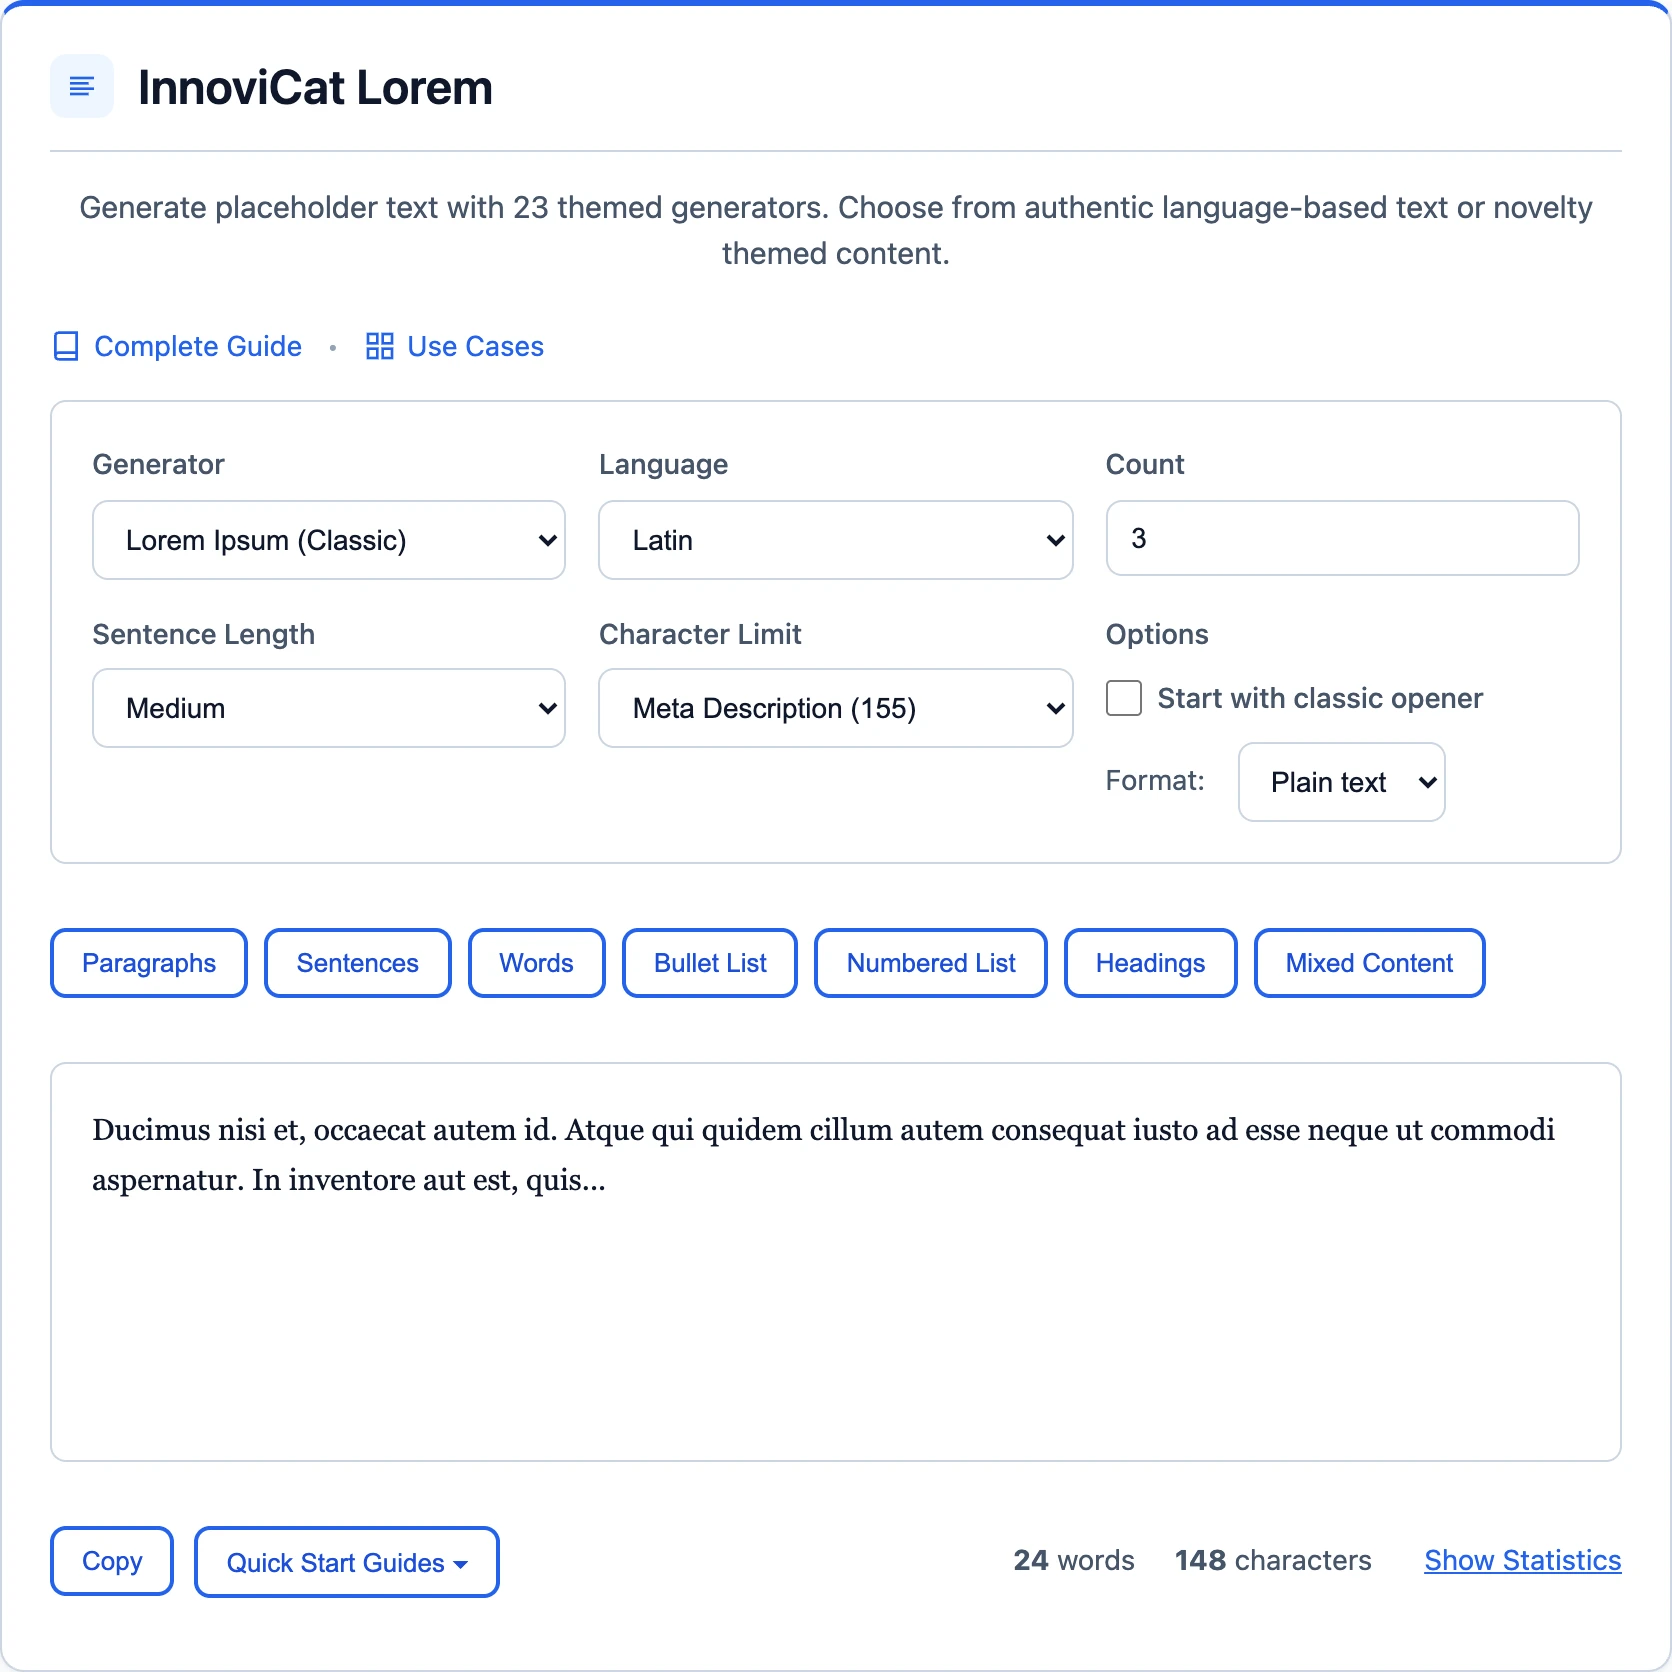Copy the generated text
The image size is (1672, 1672).
112,1561
